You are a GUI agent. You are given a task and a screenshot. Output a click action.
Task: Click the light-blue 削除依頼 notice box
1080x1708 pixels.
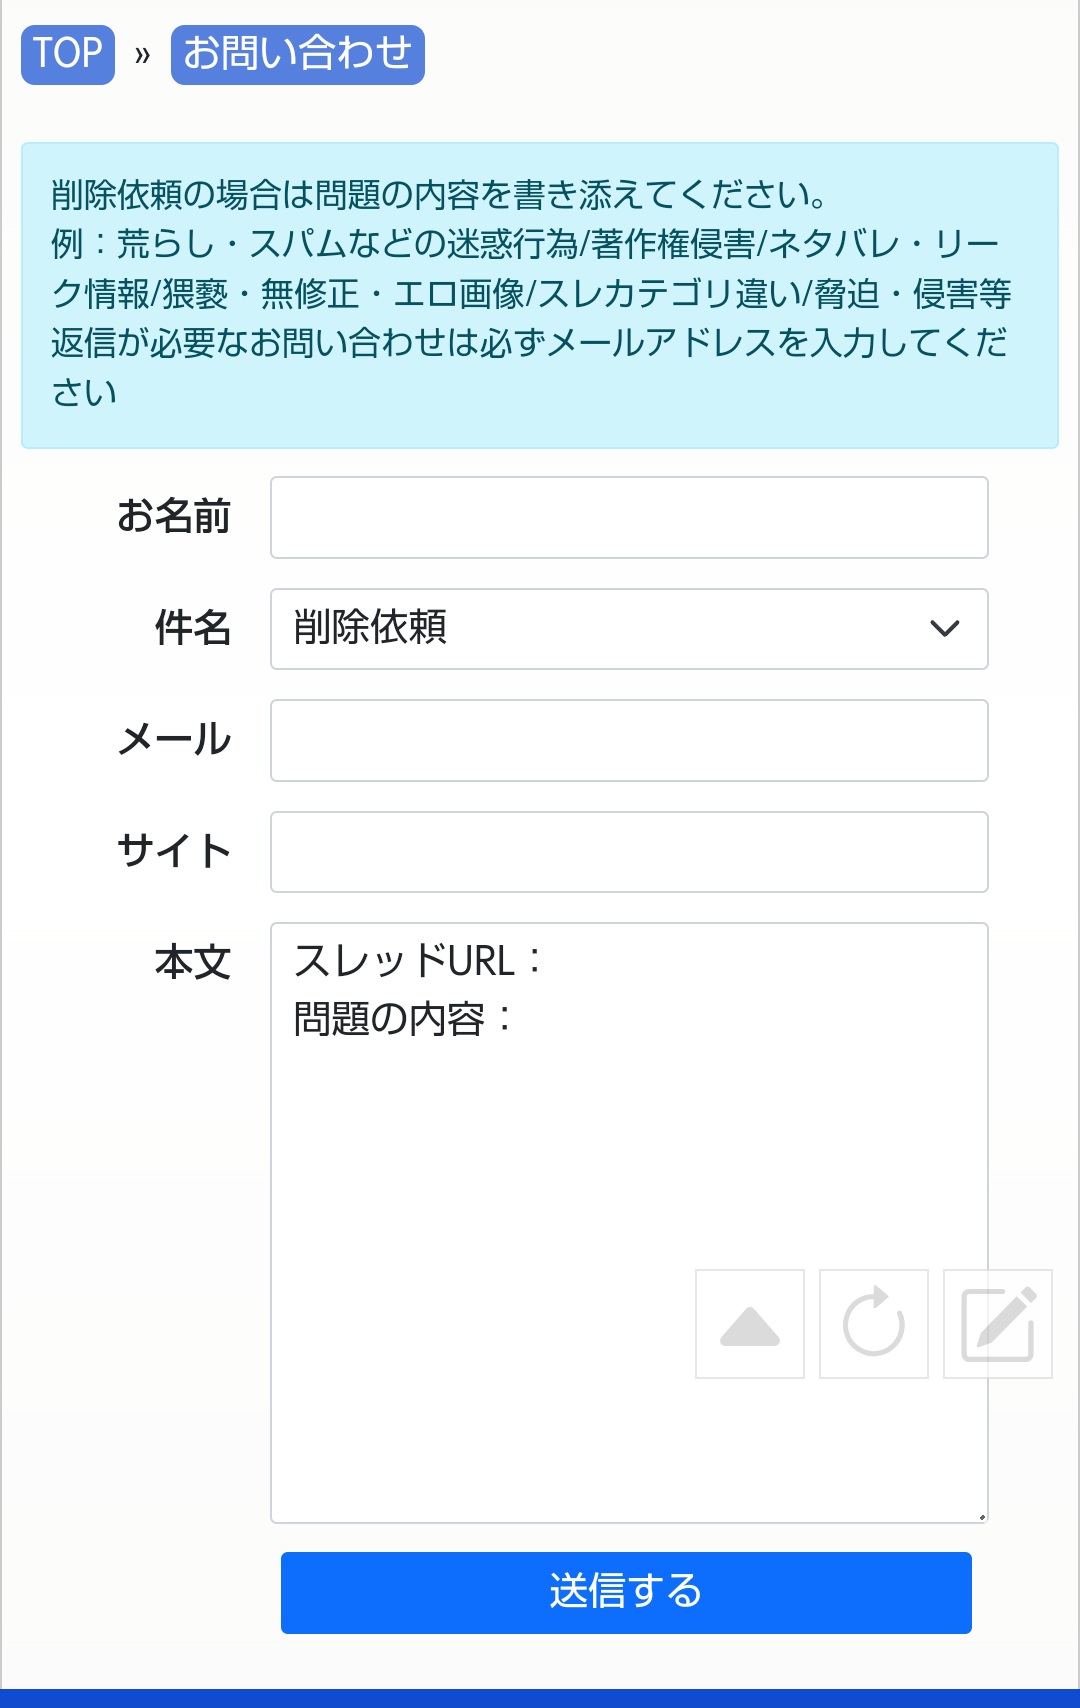[540, 295]
